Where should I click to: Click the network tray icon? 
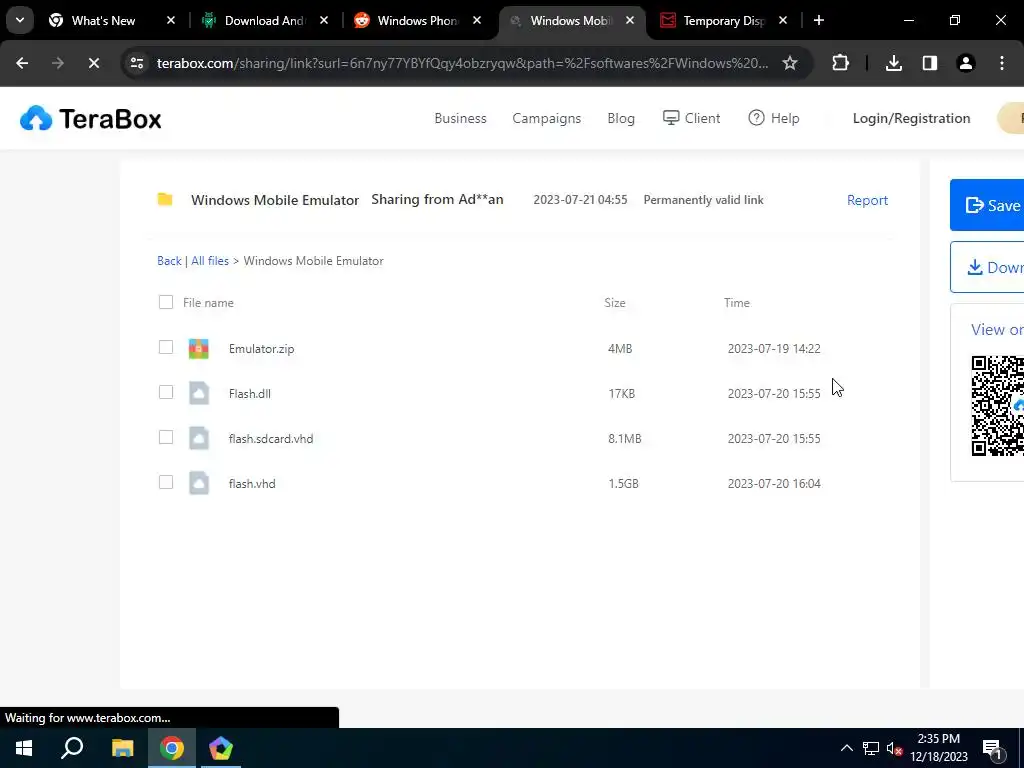pyautogui.click(x=871, y=748)
